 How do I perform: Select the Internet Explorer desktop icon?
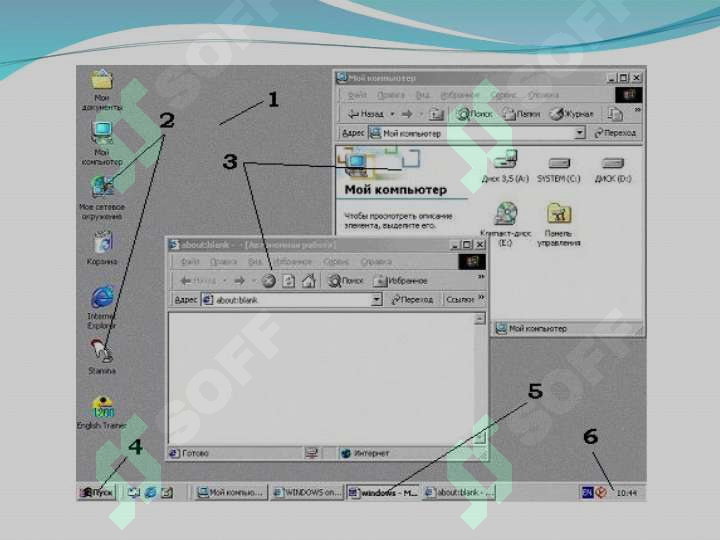click(102, 307)
